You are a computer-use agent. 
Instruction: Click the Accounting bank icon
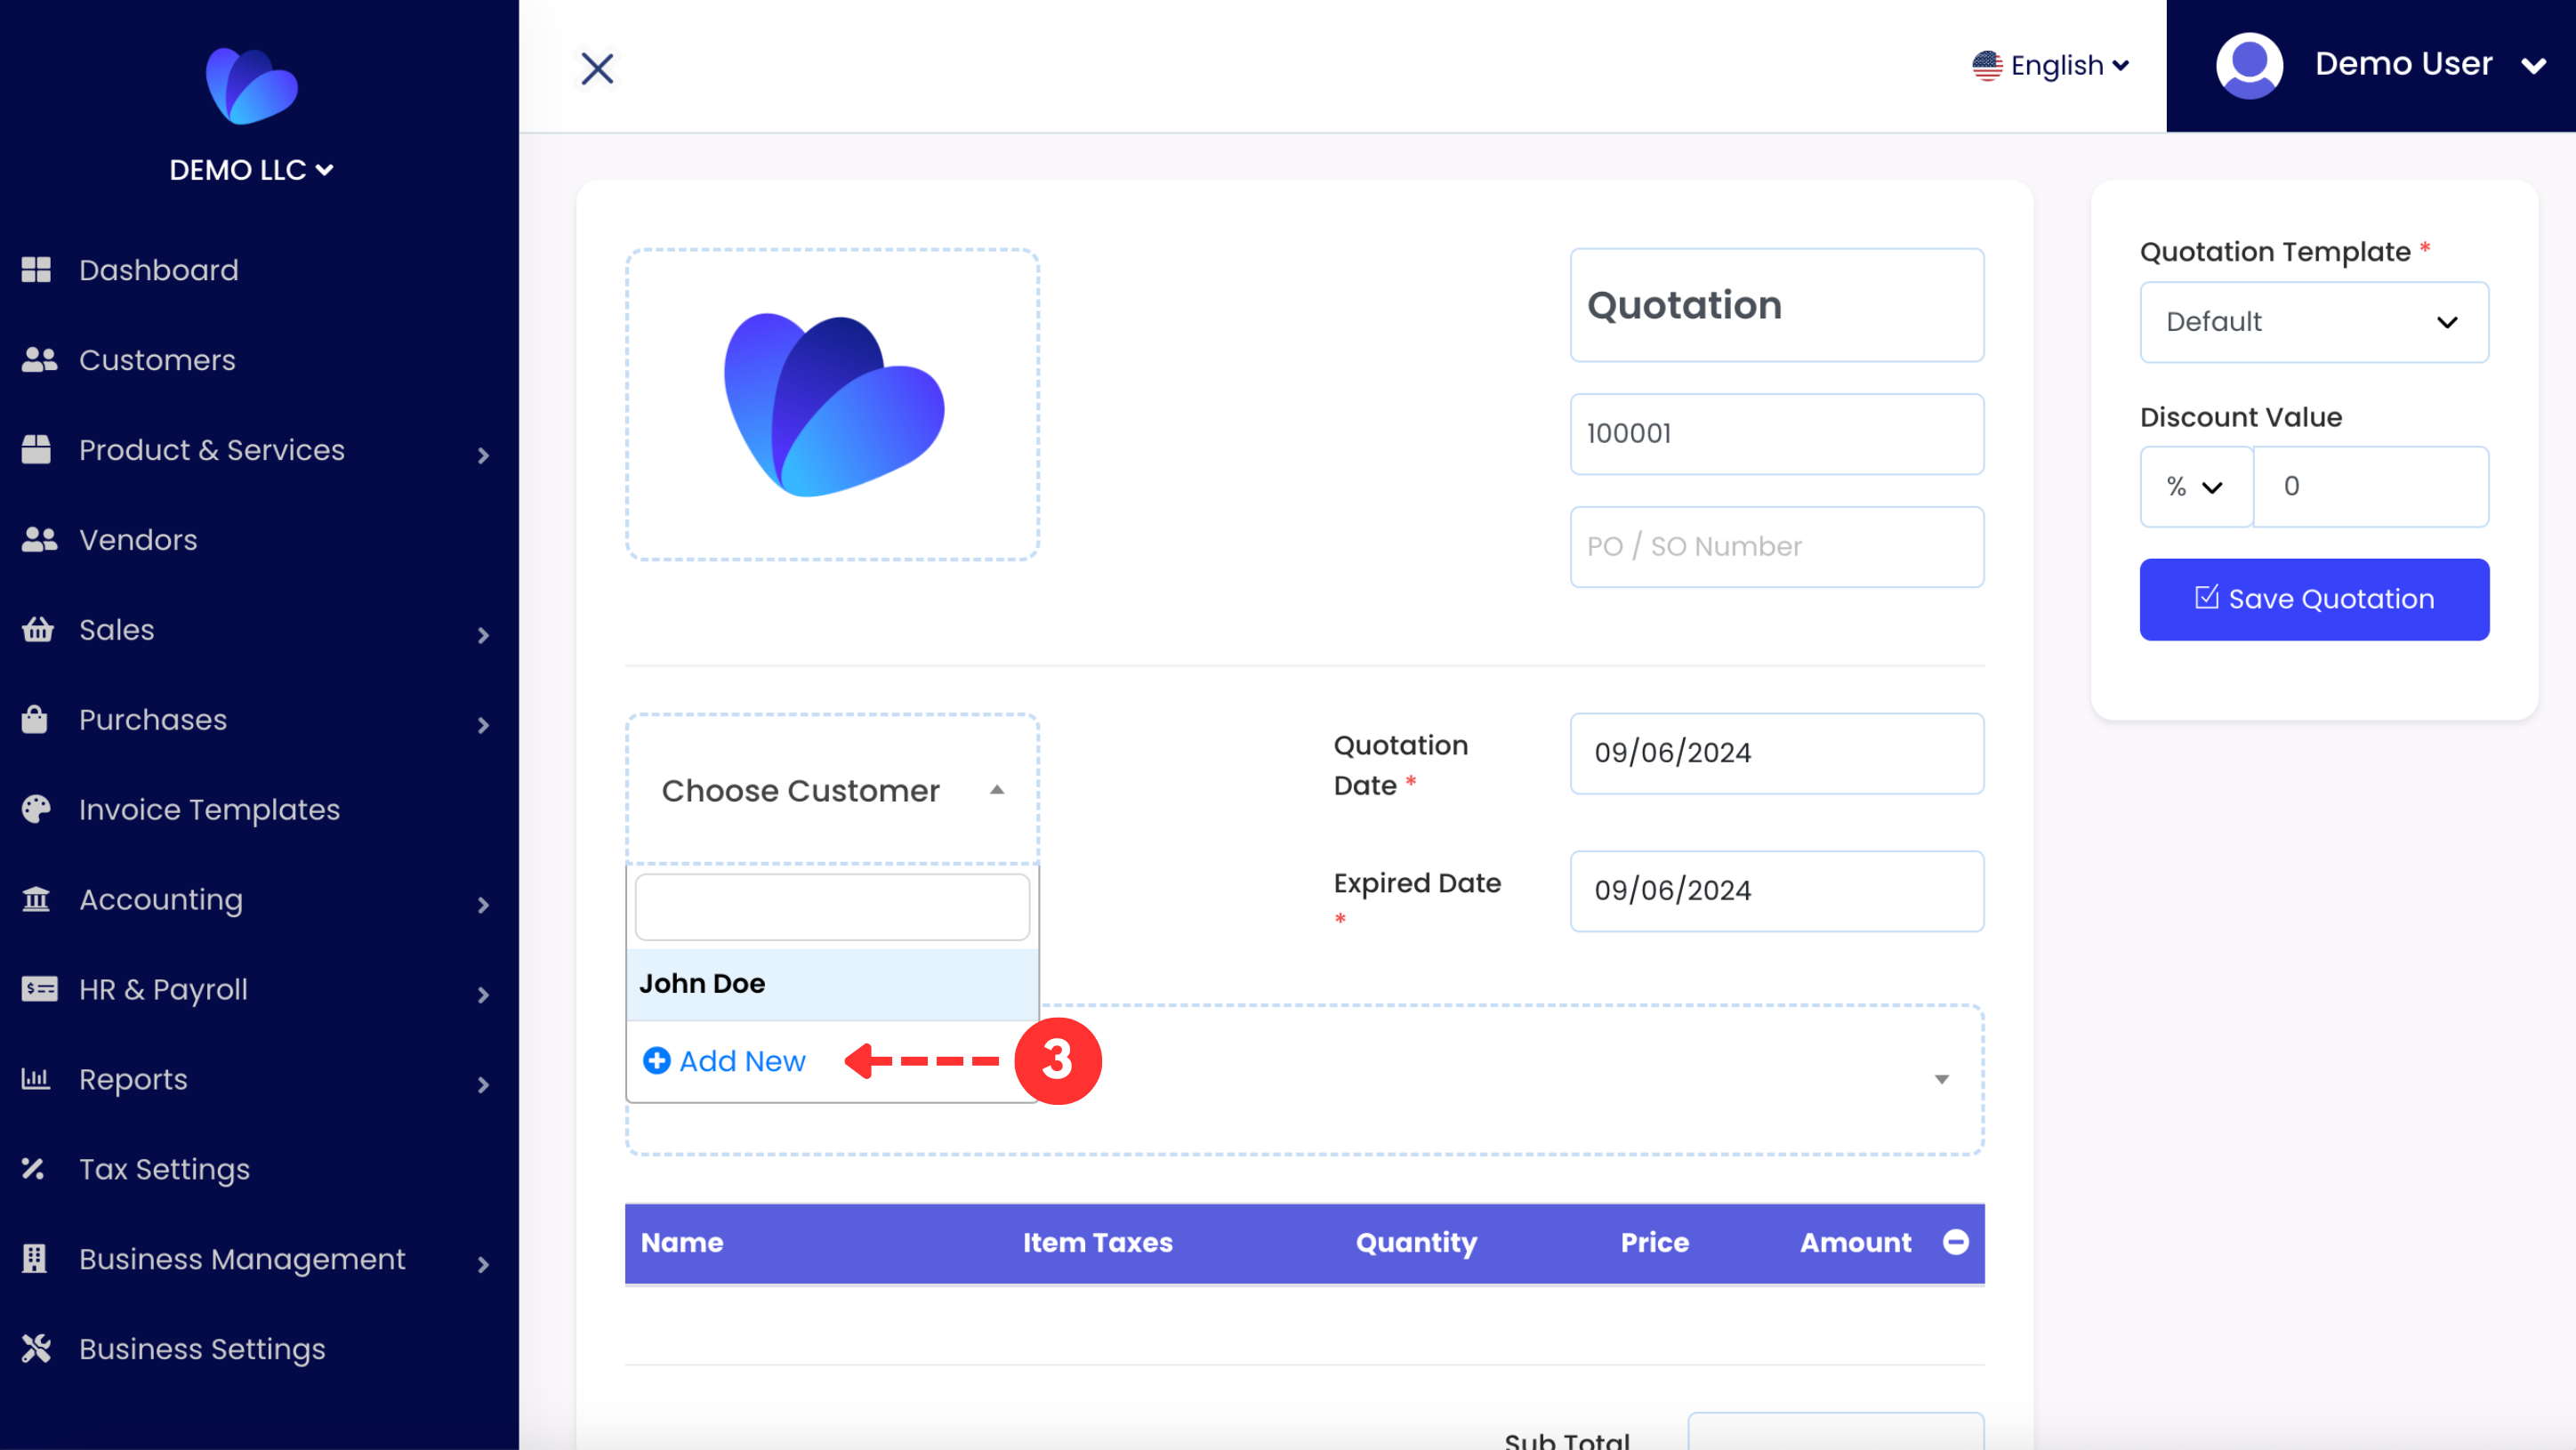[36, 899]
